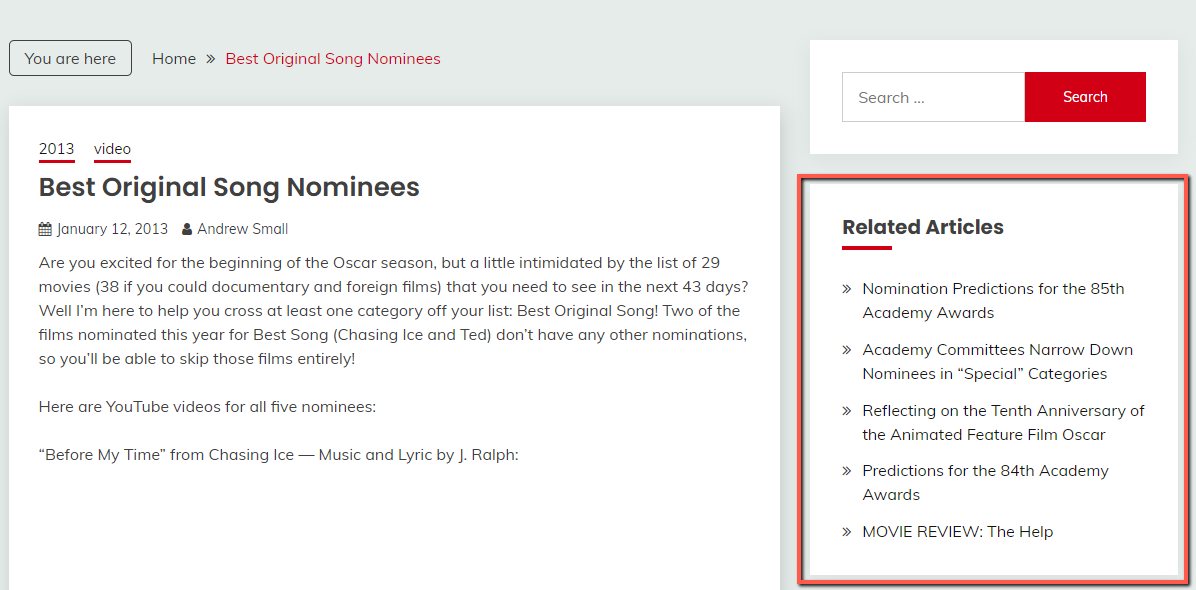Image resolution: width=1196 pixels, height=590 pixels.
Task: Open the Home breadcrumb link
Action: click(x=174, y=59)
